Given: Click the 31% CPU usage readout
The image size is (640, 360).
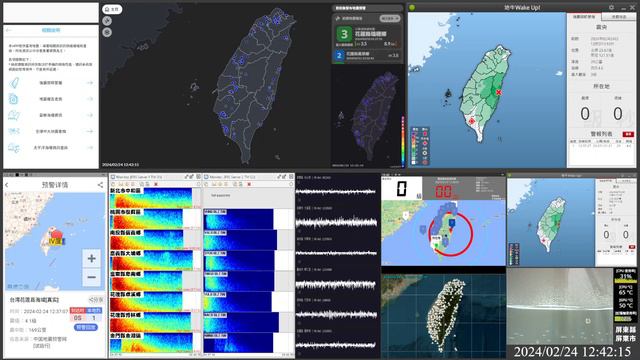Looking at the screenshot, I should (625, 276).
